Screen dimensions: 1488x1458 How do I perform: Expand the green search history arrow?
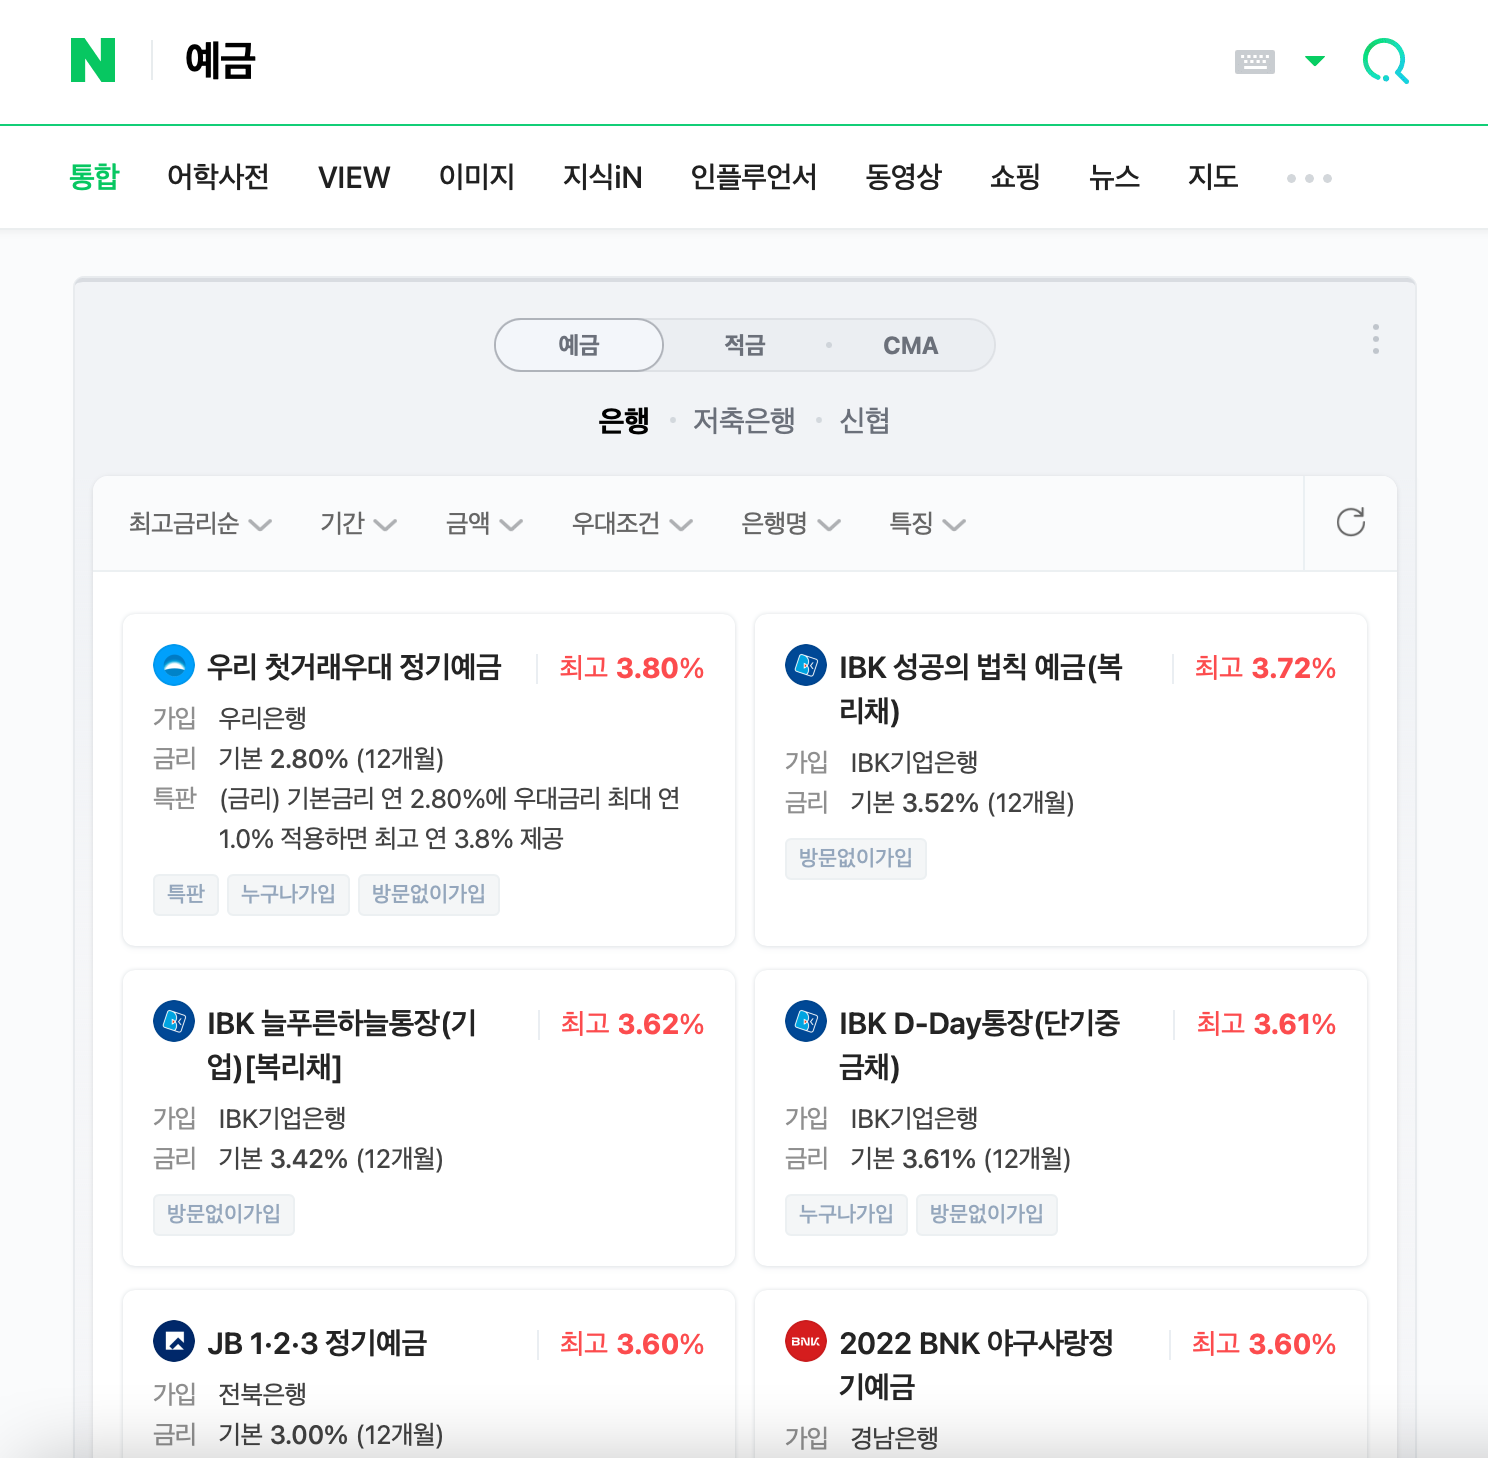pyautogui.click(x=1315, y=61)
